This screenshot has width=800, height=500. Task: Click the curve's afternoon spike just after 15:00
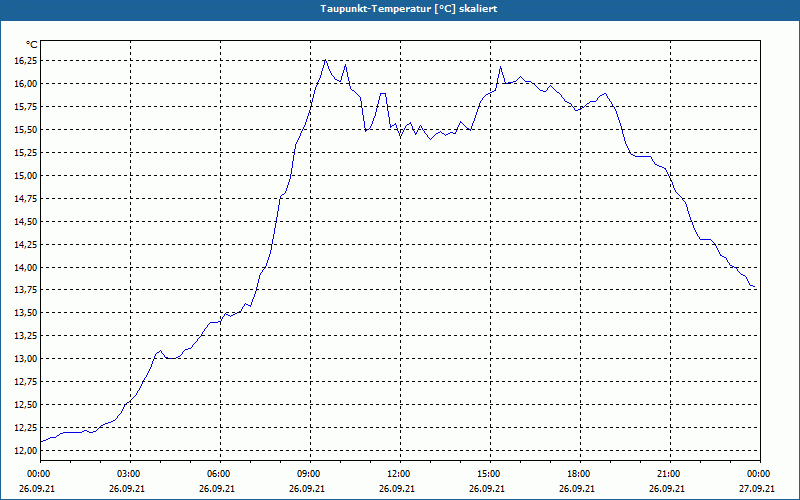pos(501,67)
